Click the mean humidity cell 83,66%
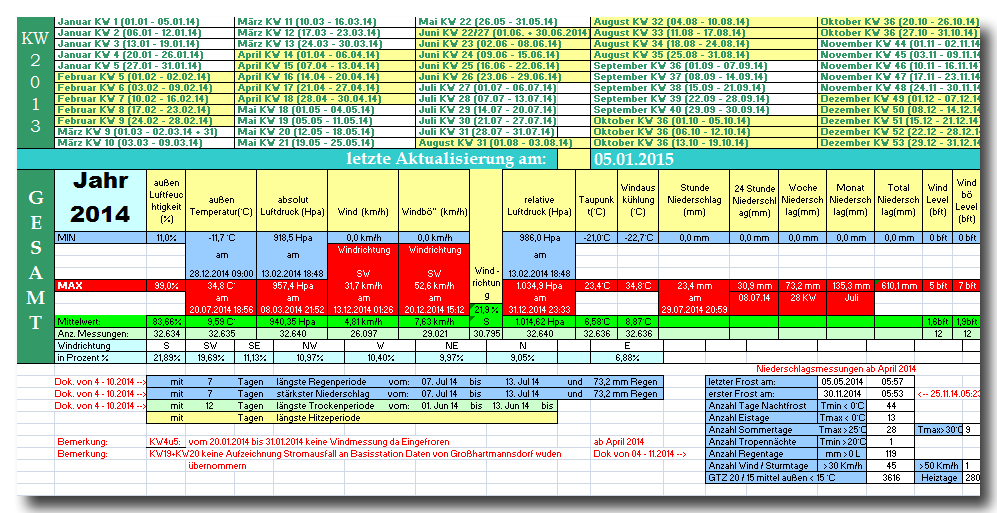Viewport: 997px width, 513px height. 166,322
